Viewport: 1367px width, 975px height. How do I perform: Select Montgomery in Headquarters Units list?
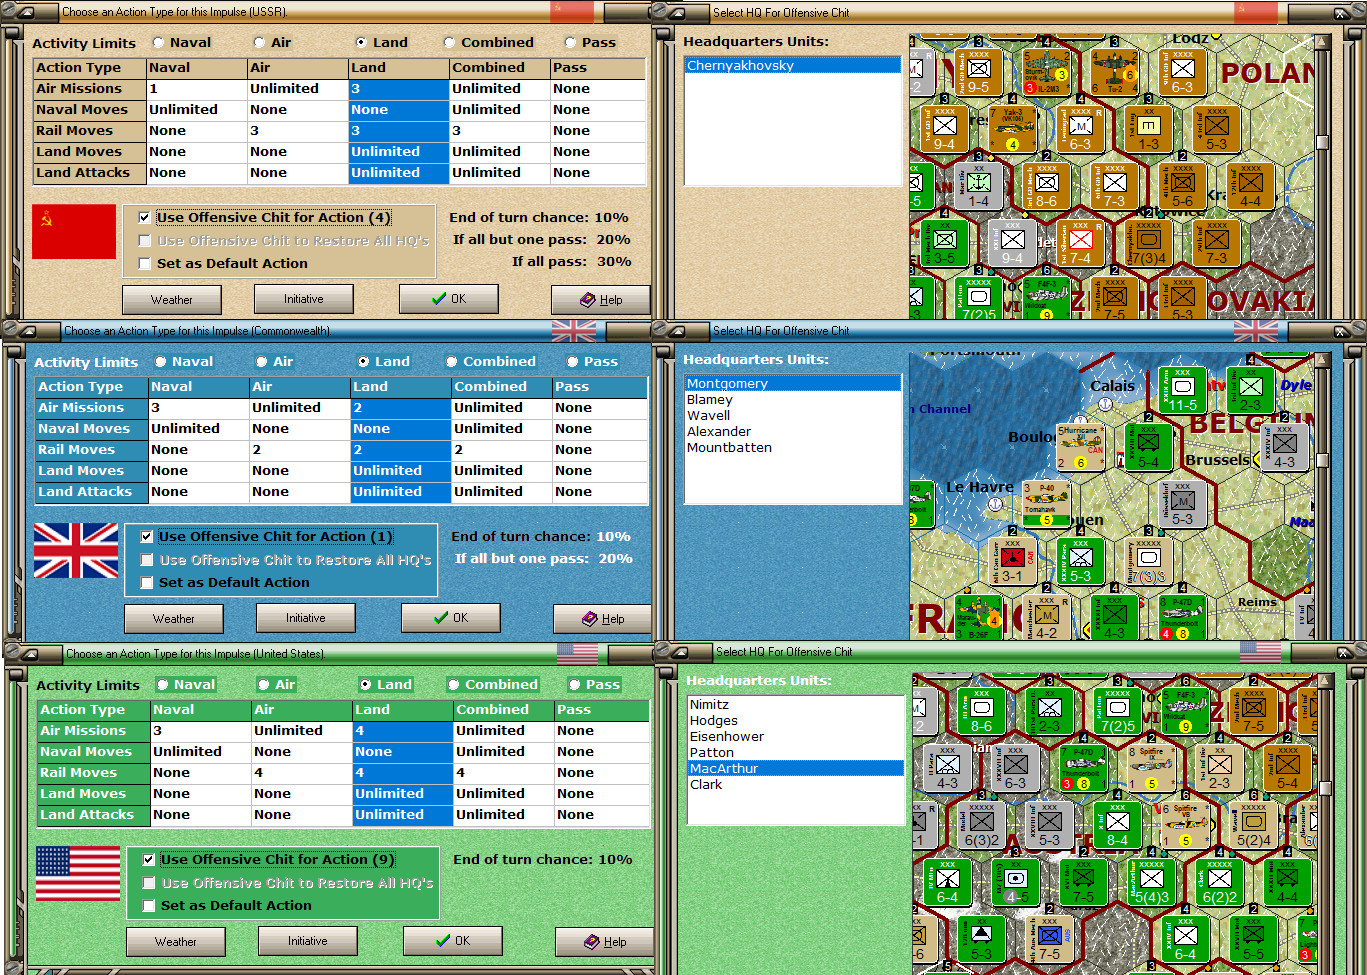tap(727, 384)
